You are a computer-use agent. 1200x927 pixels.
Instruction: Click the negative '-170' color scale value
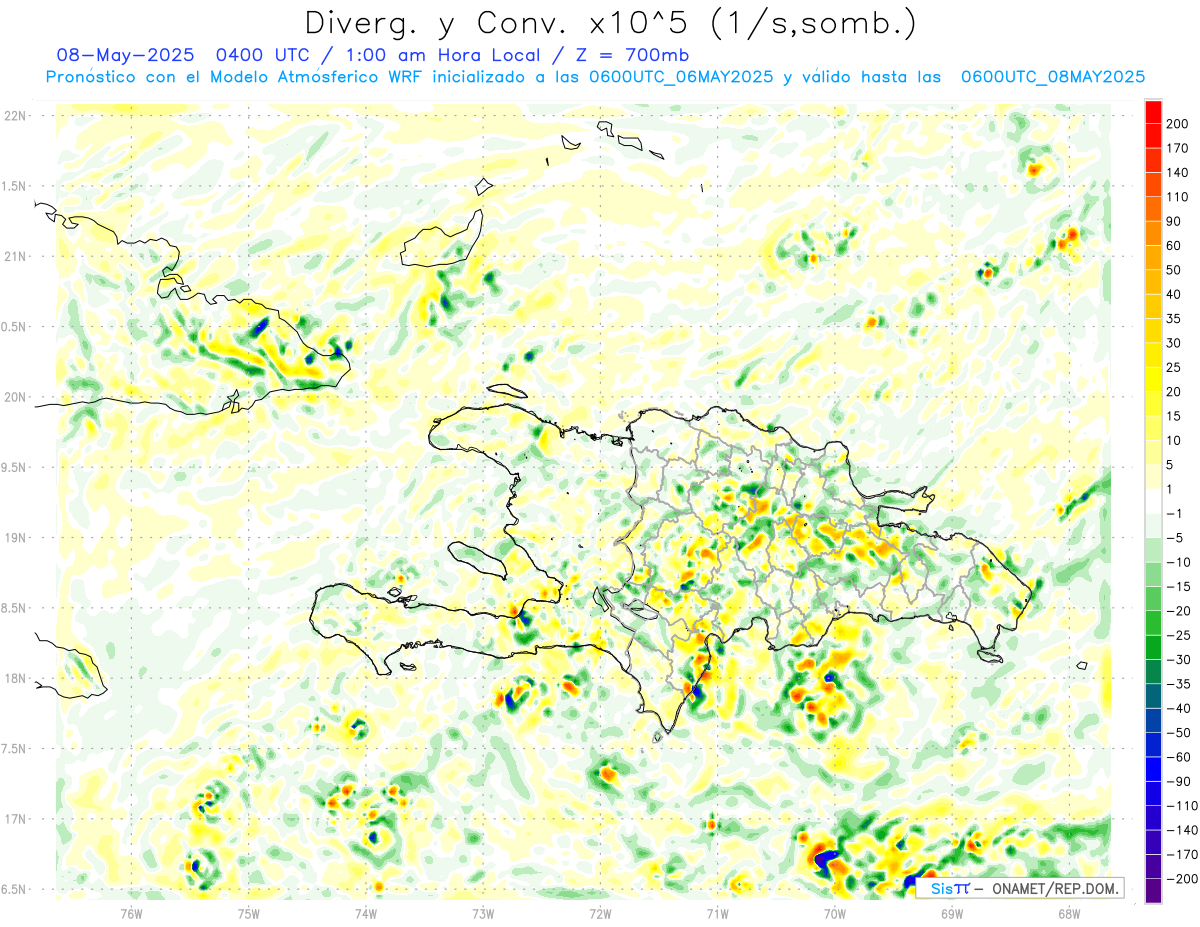[x=1180, y=855]
